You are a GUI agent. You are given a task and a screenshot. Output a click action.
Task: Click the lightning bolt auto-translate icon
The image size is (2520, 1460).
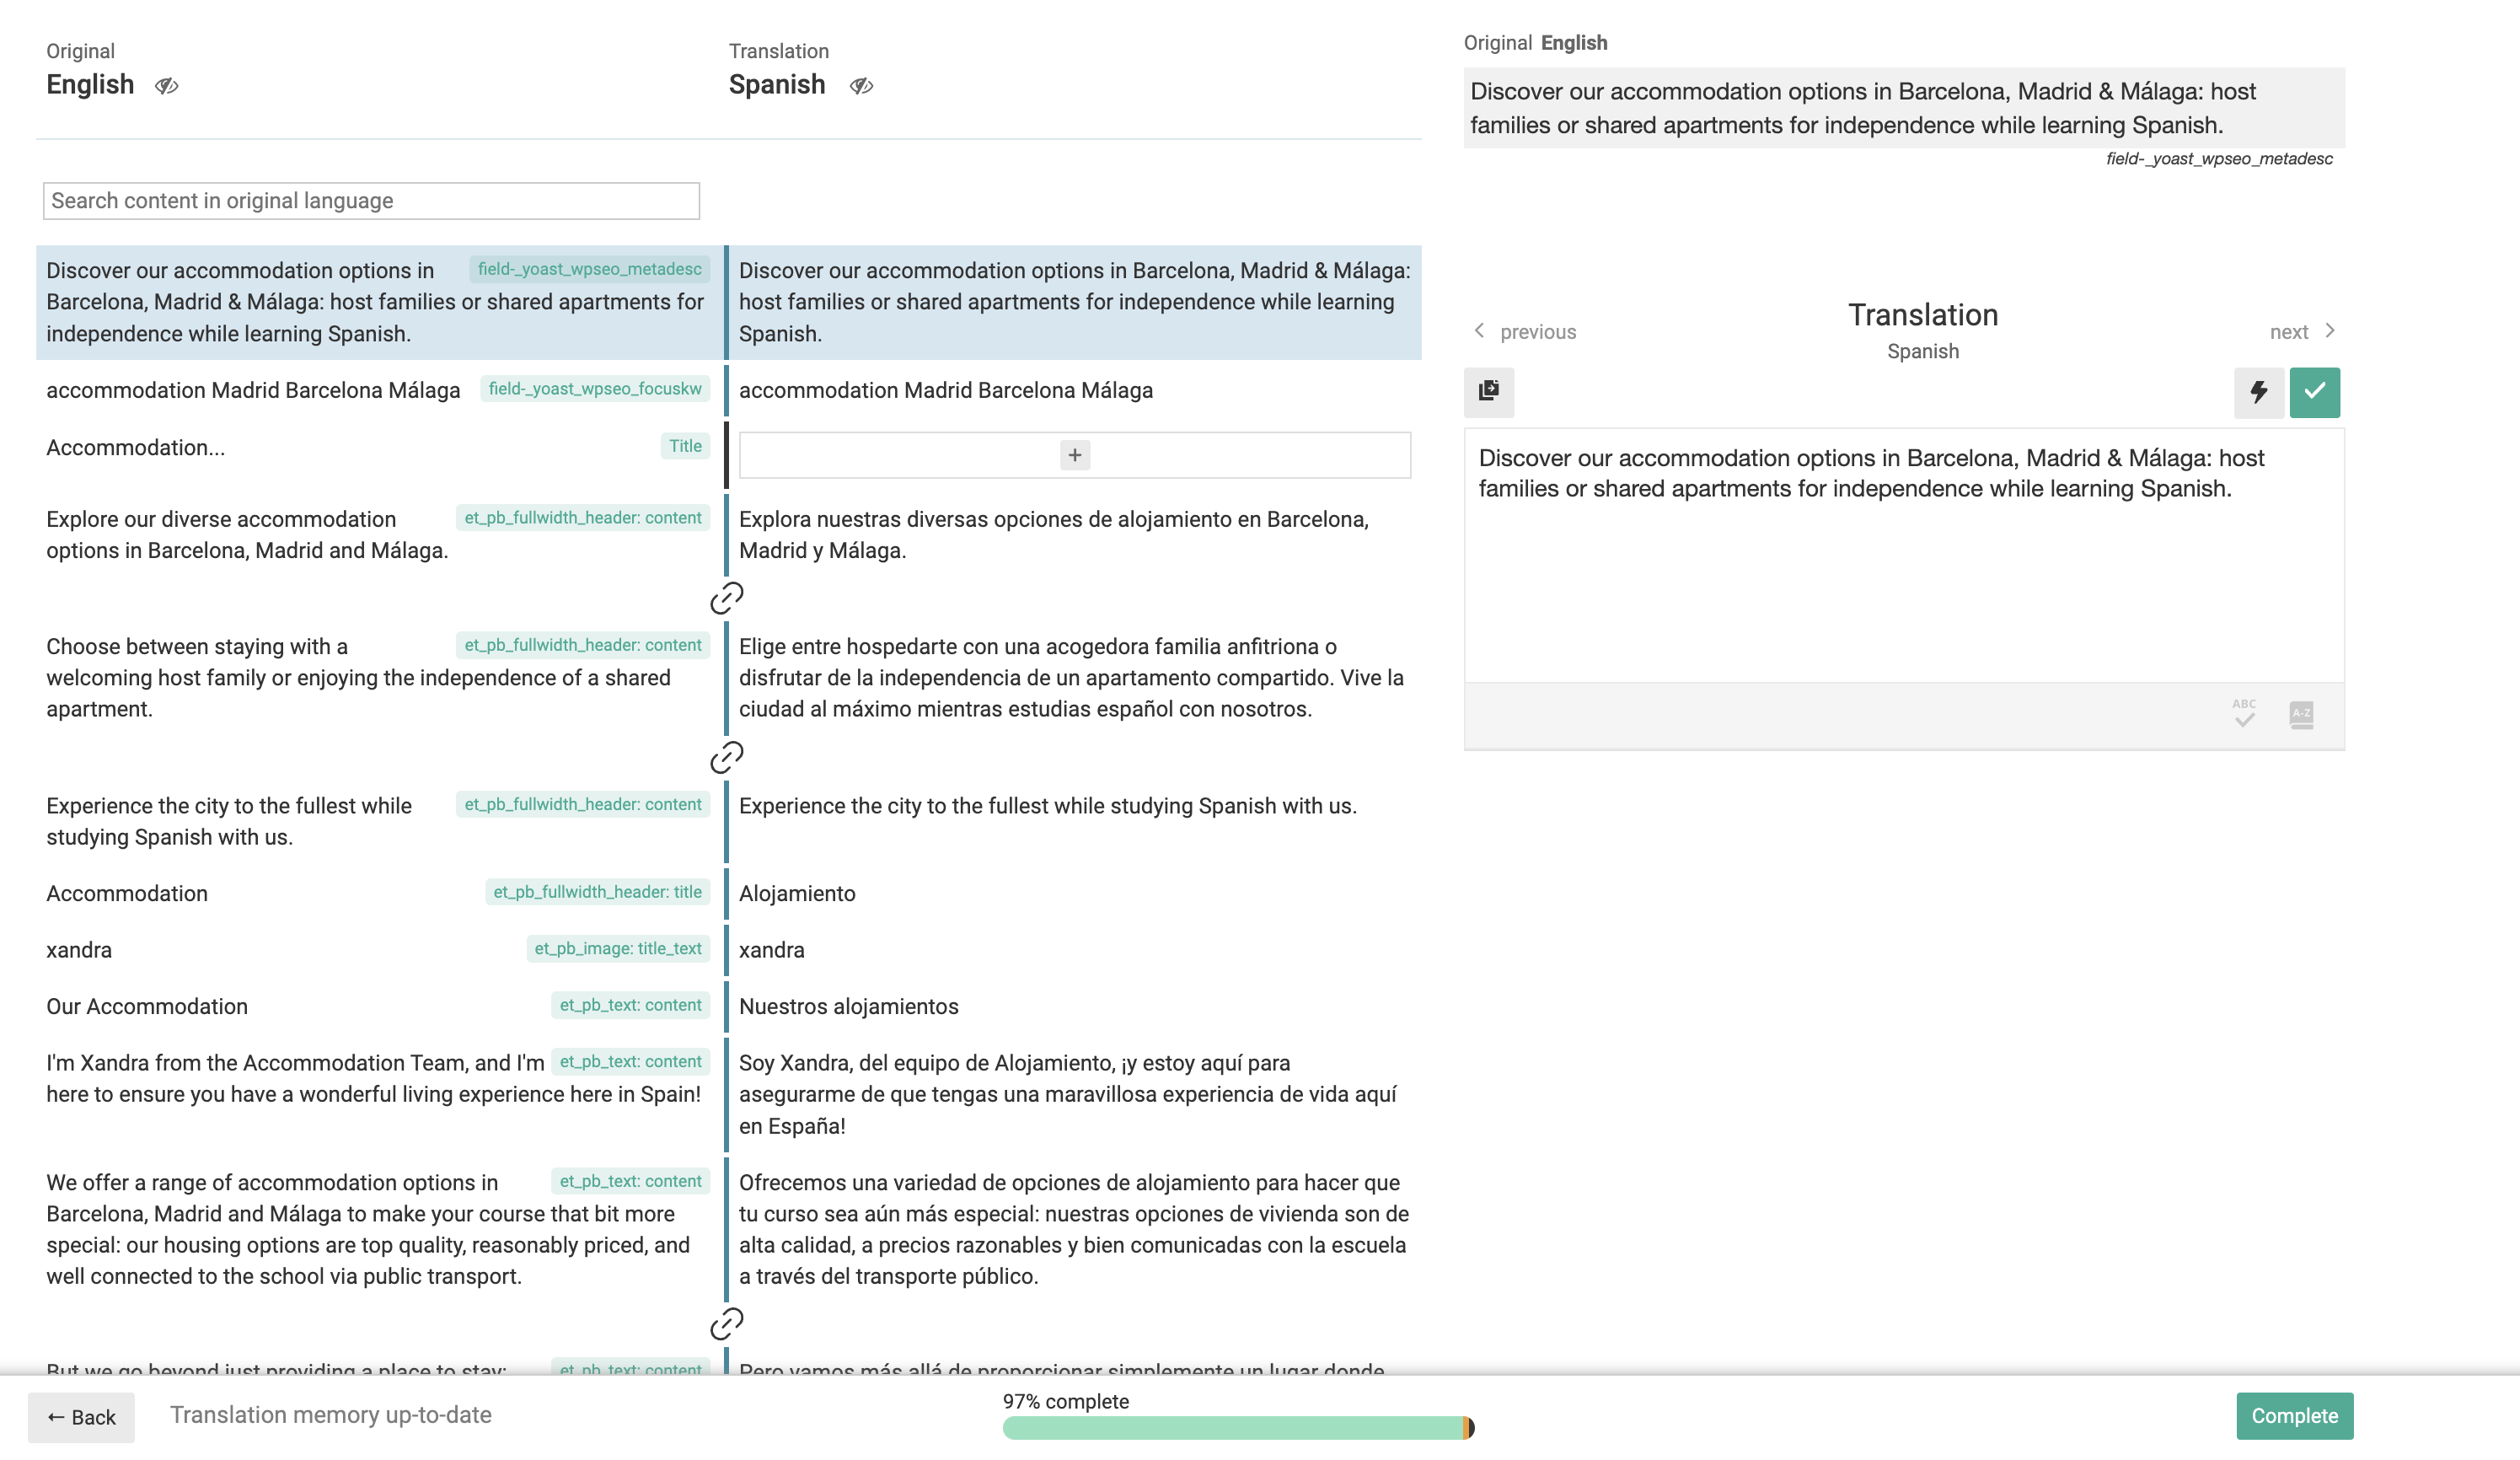click(x=2258, y=391)
